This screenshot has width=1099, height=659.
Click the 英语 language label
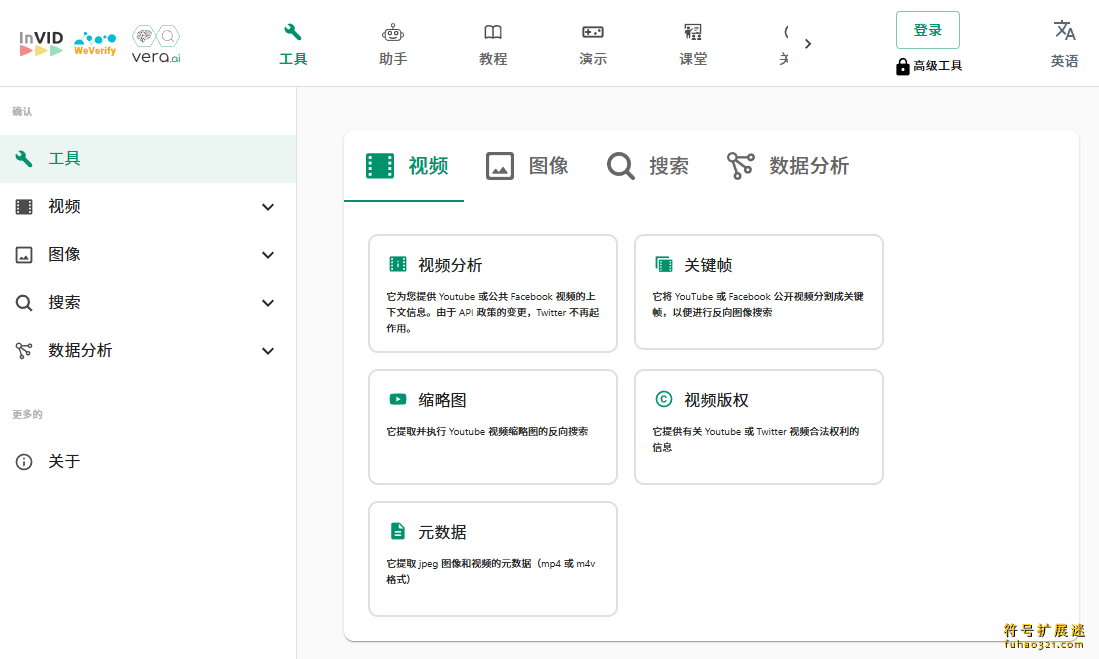pos(1065,61)
